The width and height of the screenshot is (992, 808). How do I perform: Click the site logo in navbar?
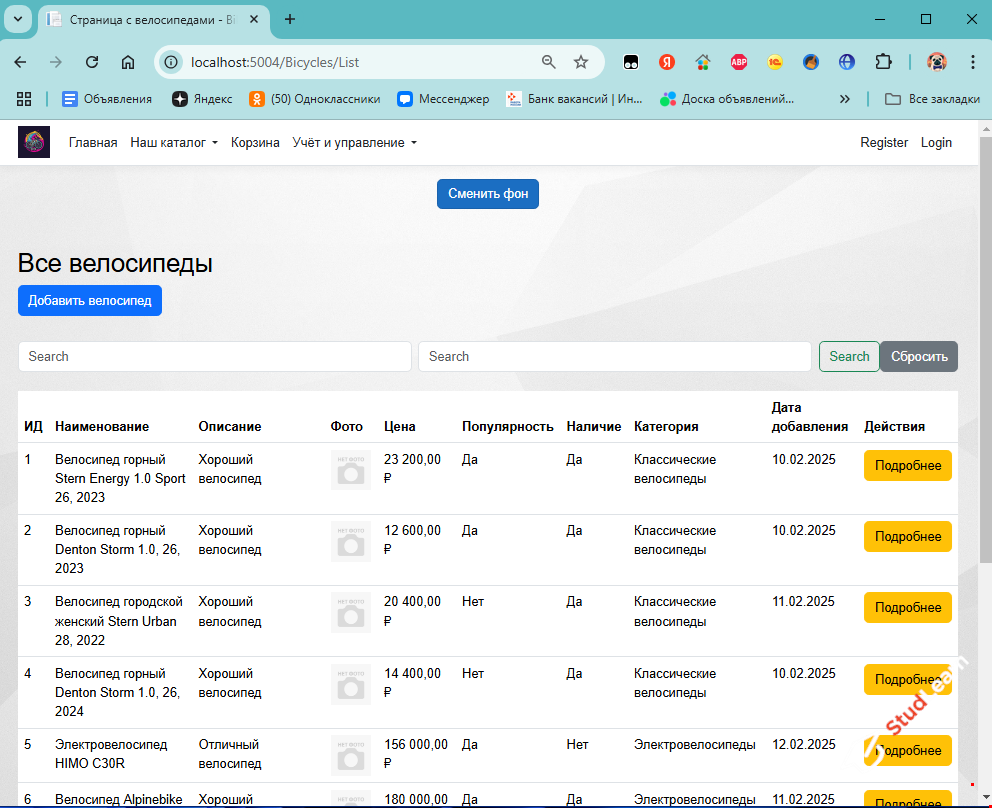click(34, 142)
